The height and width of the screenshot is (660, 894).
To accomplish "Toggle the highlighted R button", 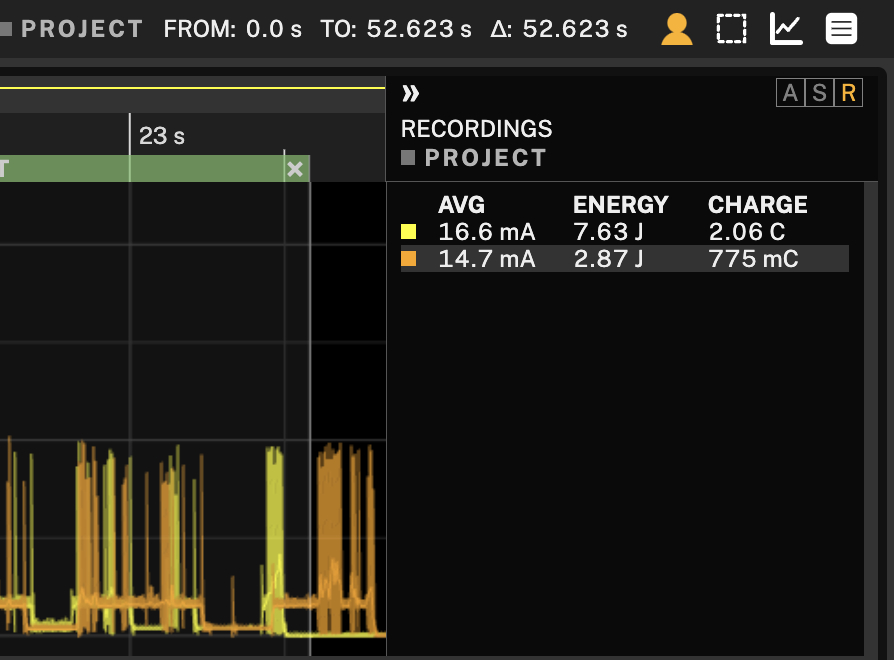I will click(848, 94).
